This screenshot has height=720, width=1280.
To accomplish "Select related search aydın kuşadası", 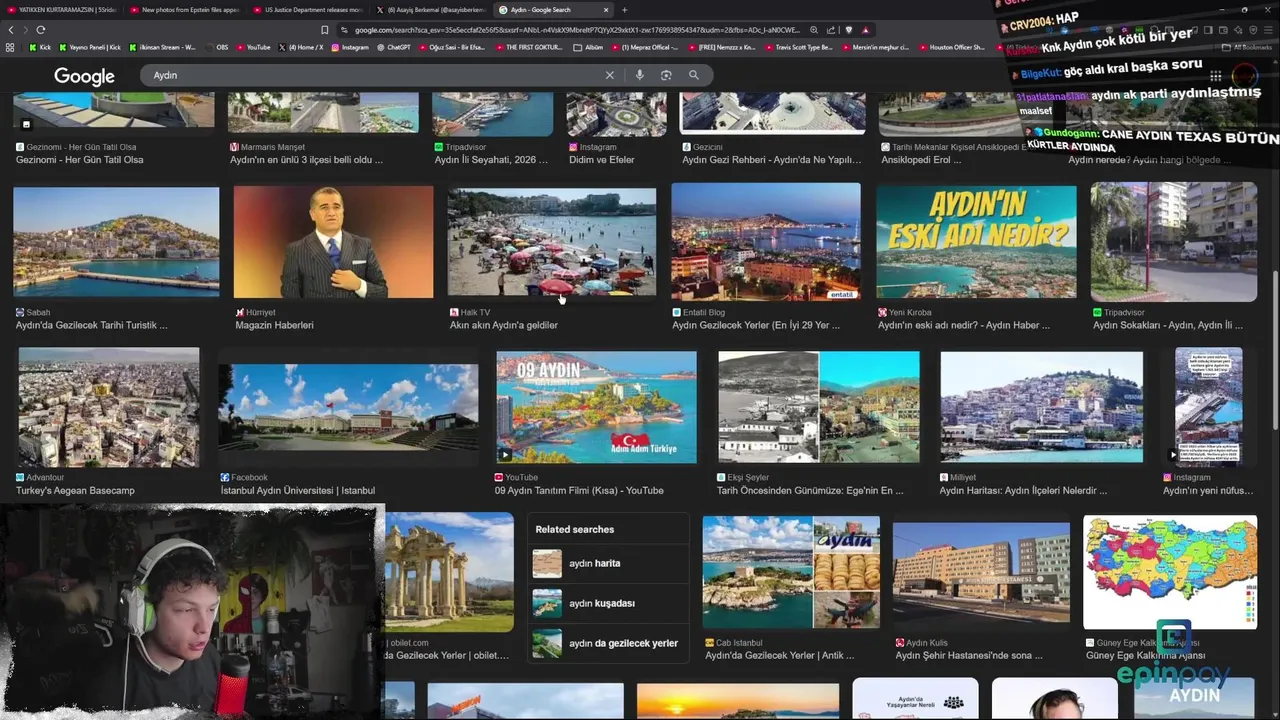I will 608,603.
